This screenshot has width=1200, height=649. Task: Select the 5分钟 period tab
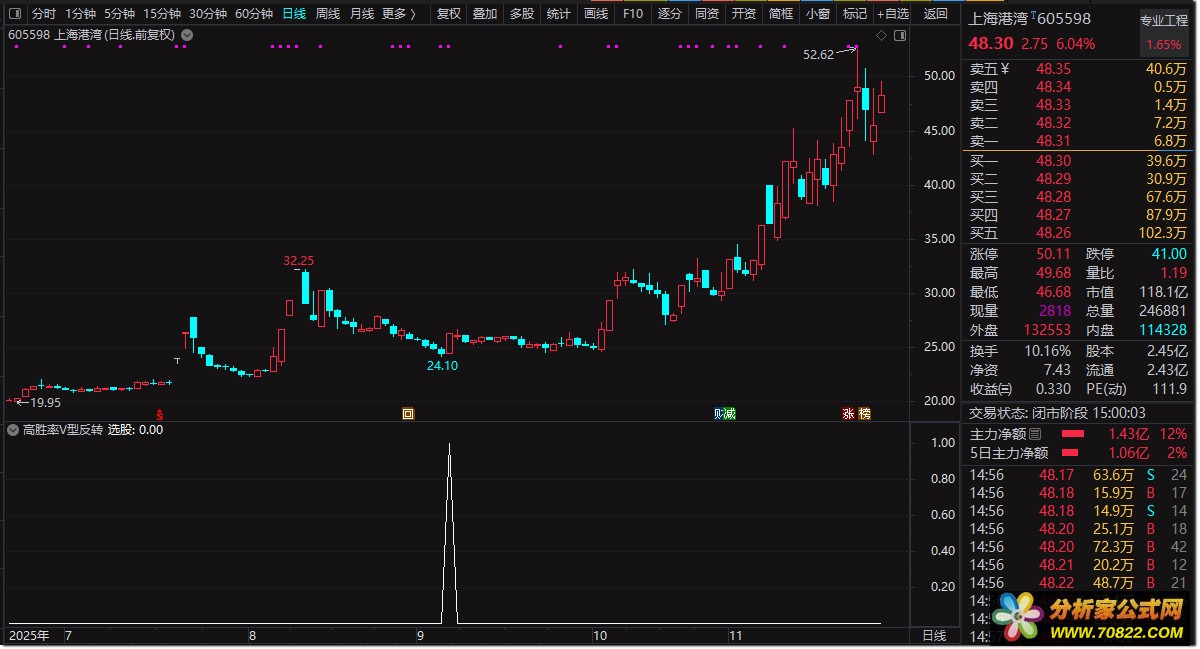[x=119, y=14]
